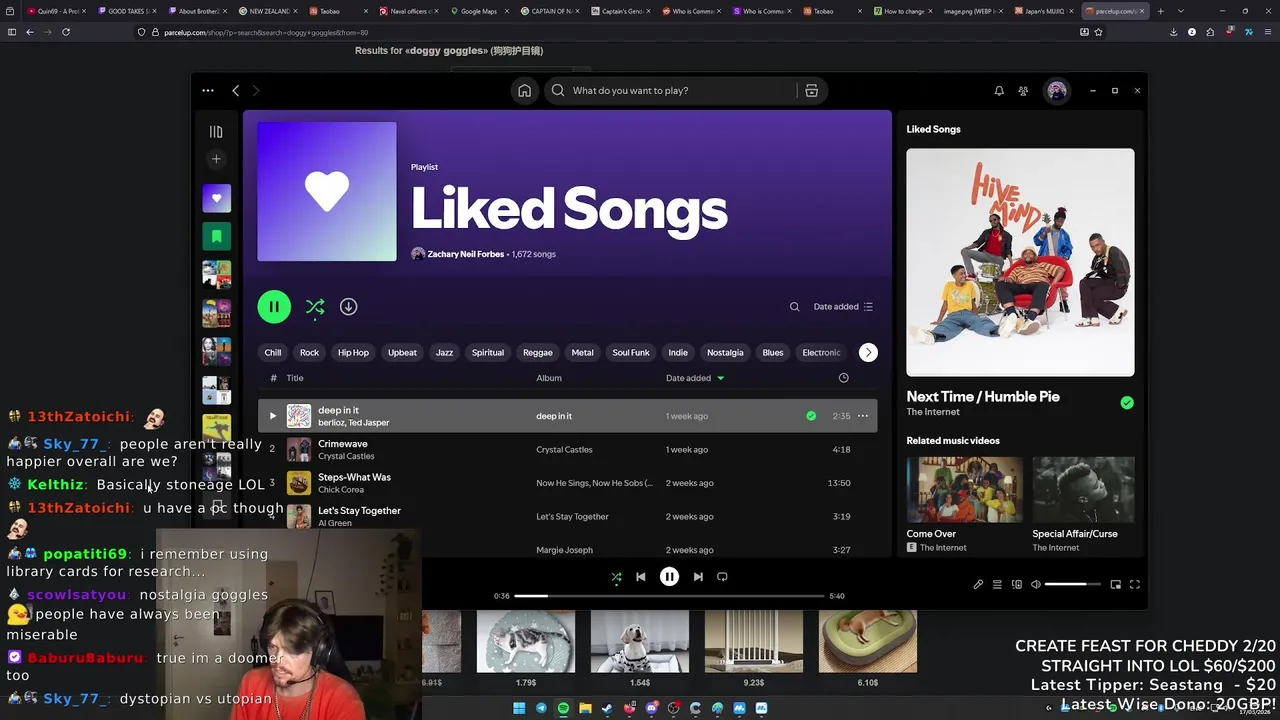
Task: Open the play queue
Action: [x=997, y=585]
